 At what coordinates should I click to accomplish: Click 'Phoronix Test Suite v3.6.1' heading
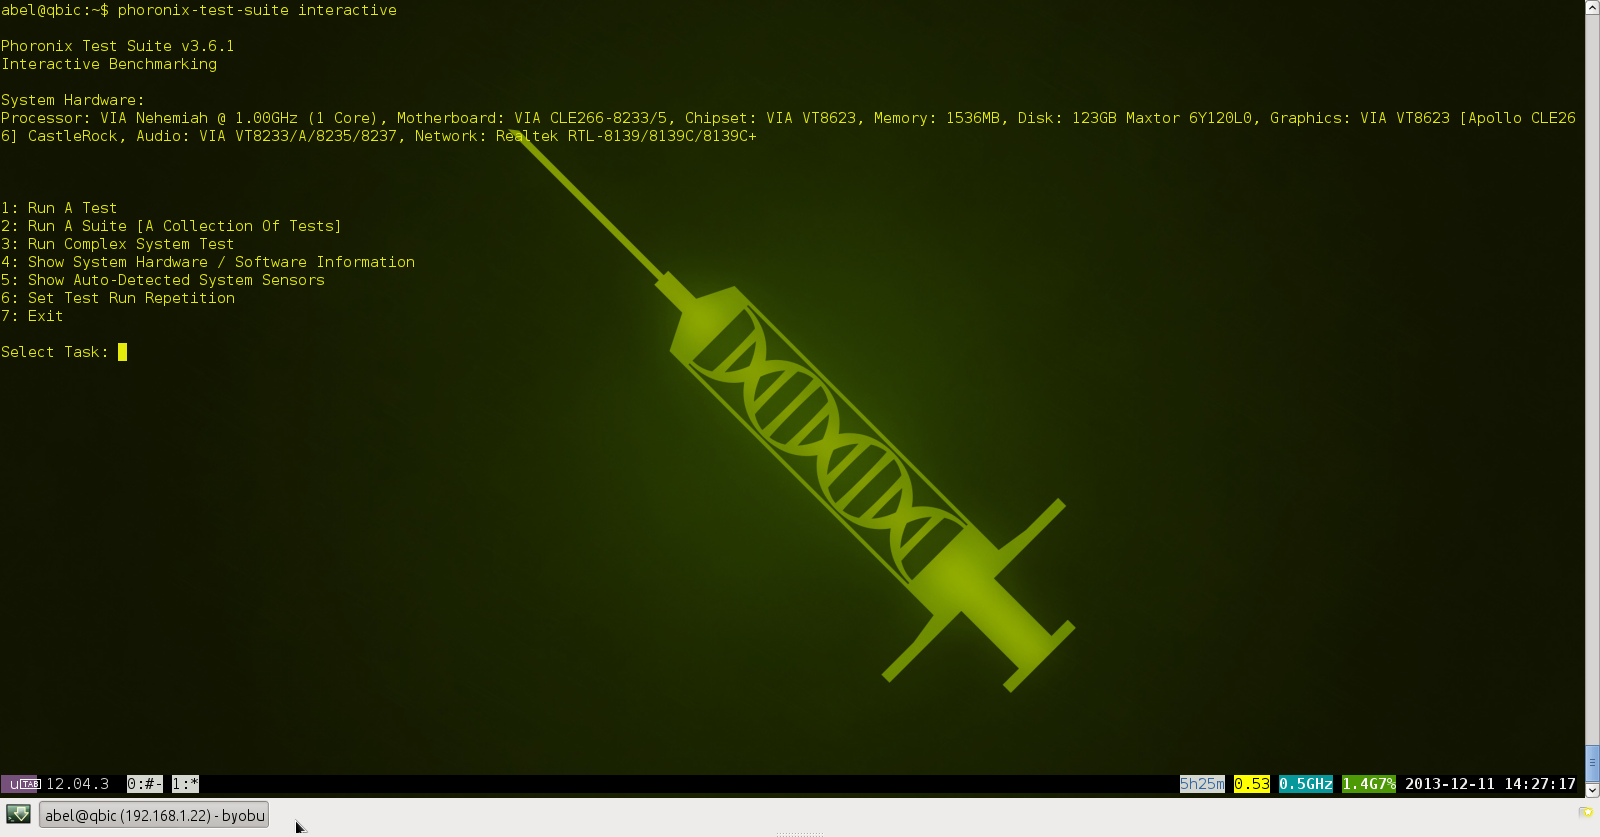click(118, 46)
